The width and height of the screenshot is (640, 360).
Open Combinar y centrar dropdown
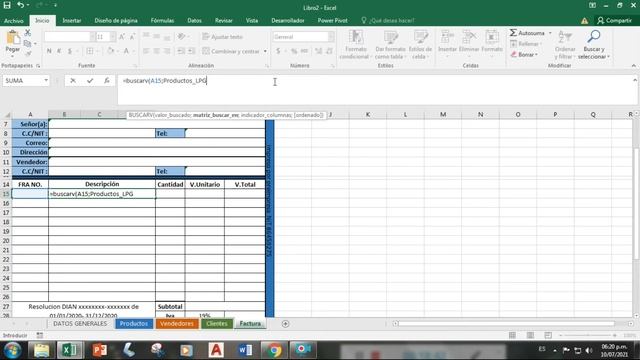click(x=265, y=51)
